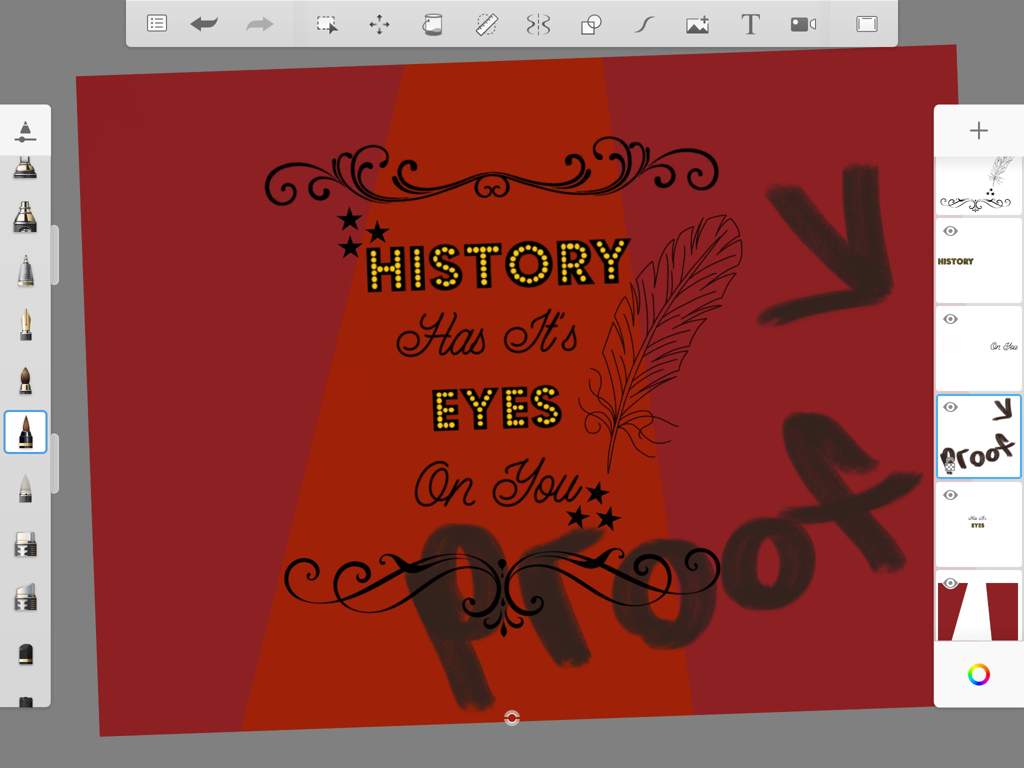Open the brush library at top of brush panel
Image resolution: width=1024 pixels, height=768 pixels.
click(25, 131)
